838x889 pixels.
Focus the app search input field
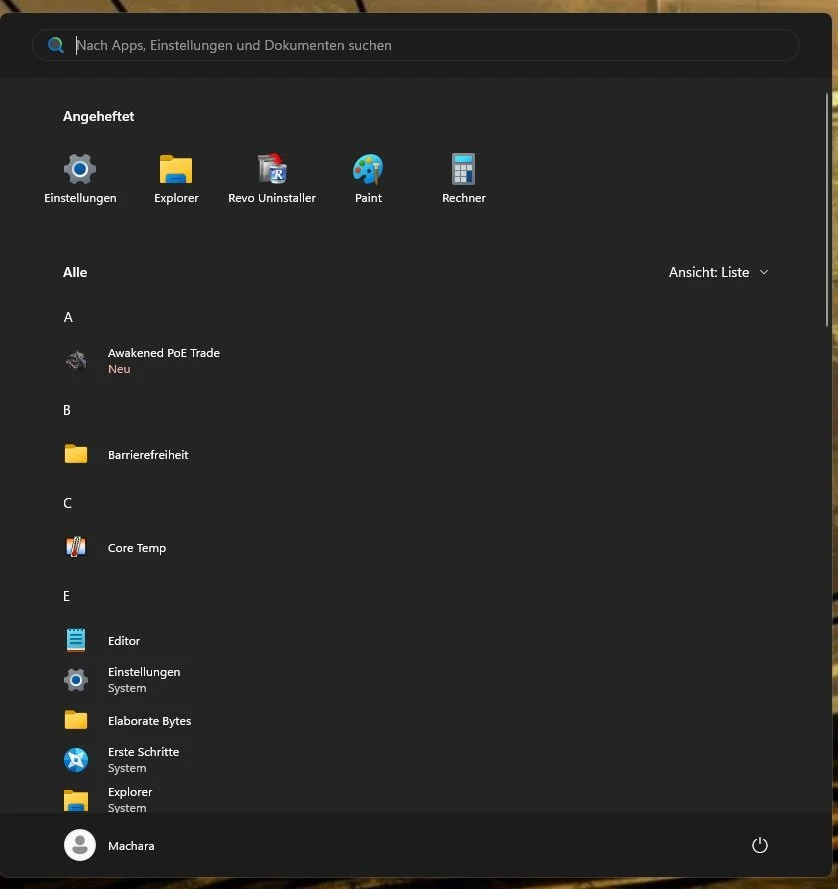click(x=416, y=45)
